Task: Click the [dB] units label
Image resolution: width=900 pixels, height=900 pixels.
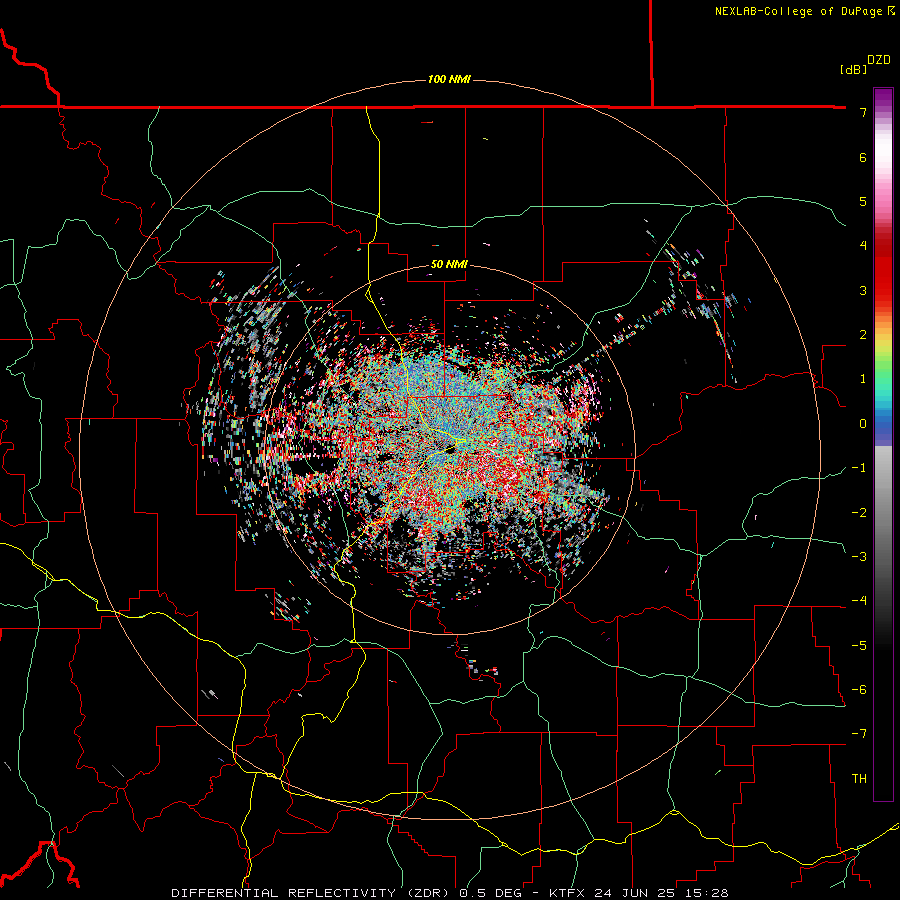Action: (x=854, y=69)
